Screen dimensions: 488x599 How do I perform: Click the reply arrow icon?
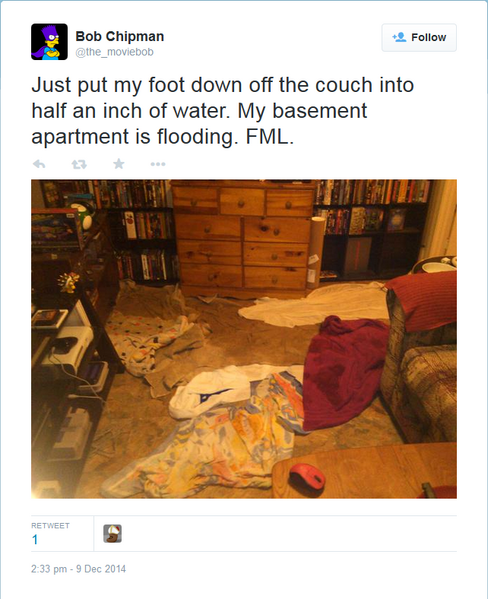click(x=39, y=164)
